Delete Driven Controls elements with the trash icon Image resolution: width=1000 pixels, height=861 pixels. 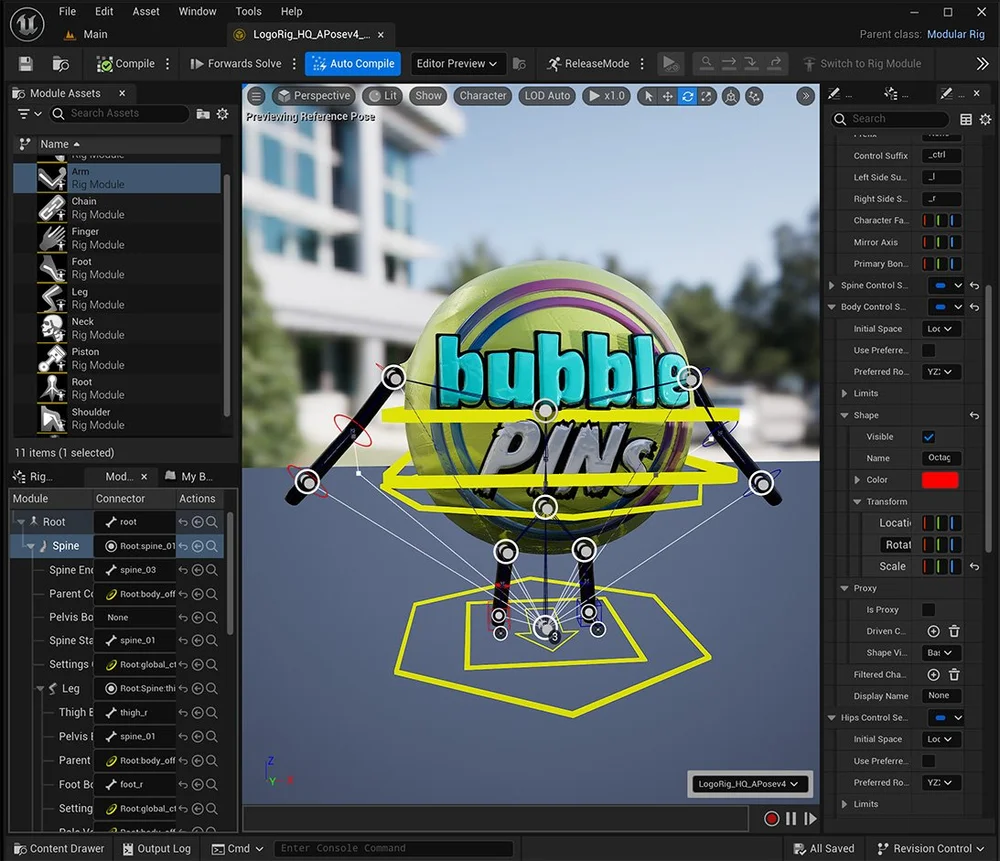click(x=954, y=631)
